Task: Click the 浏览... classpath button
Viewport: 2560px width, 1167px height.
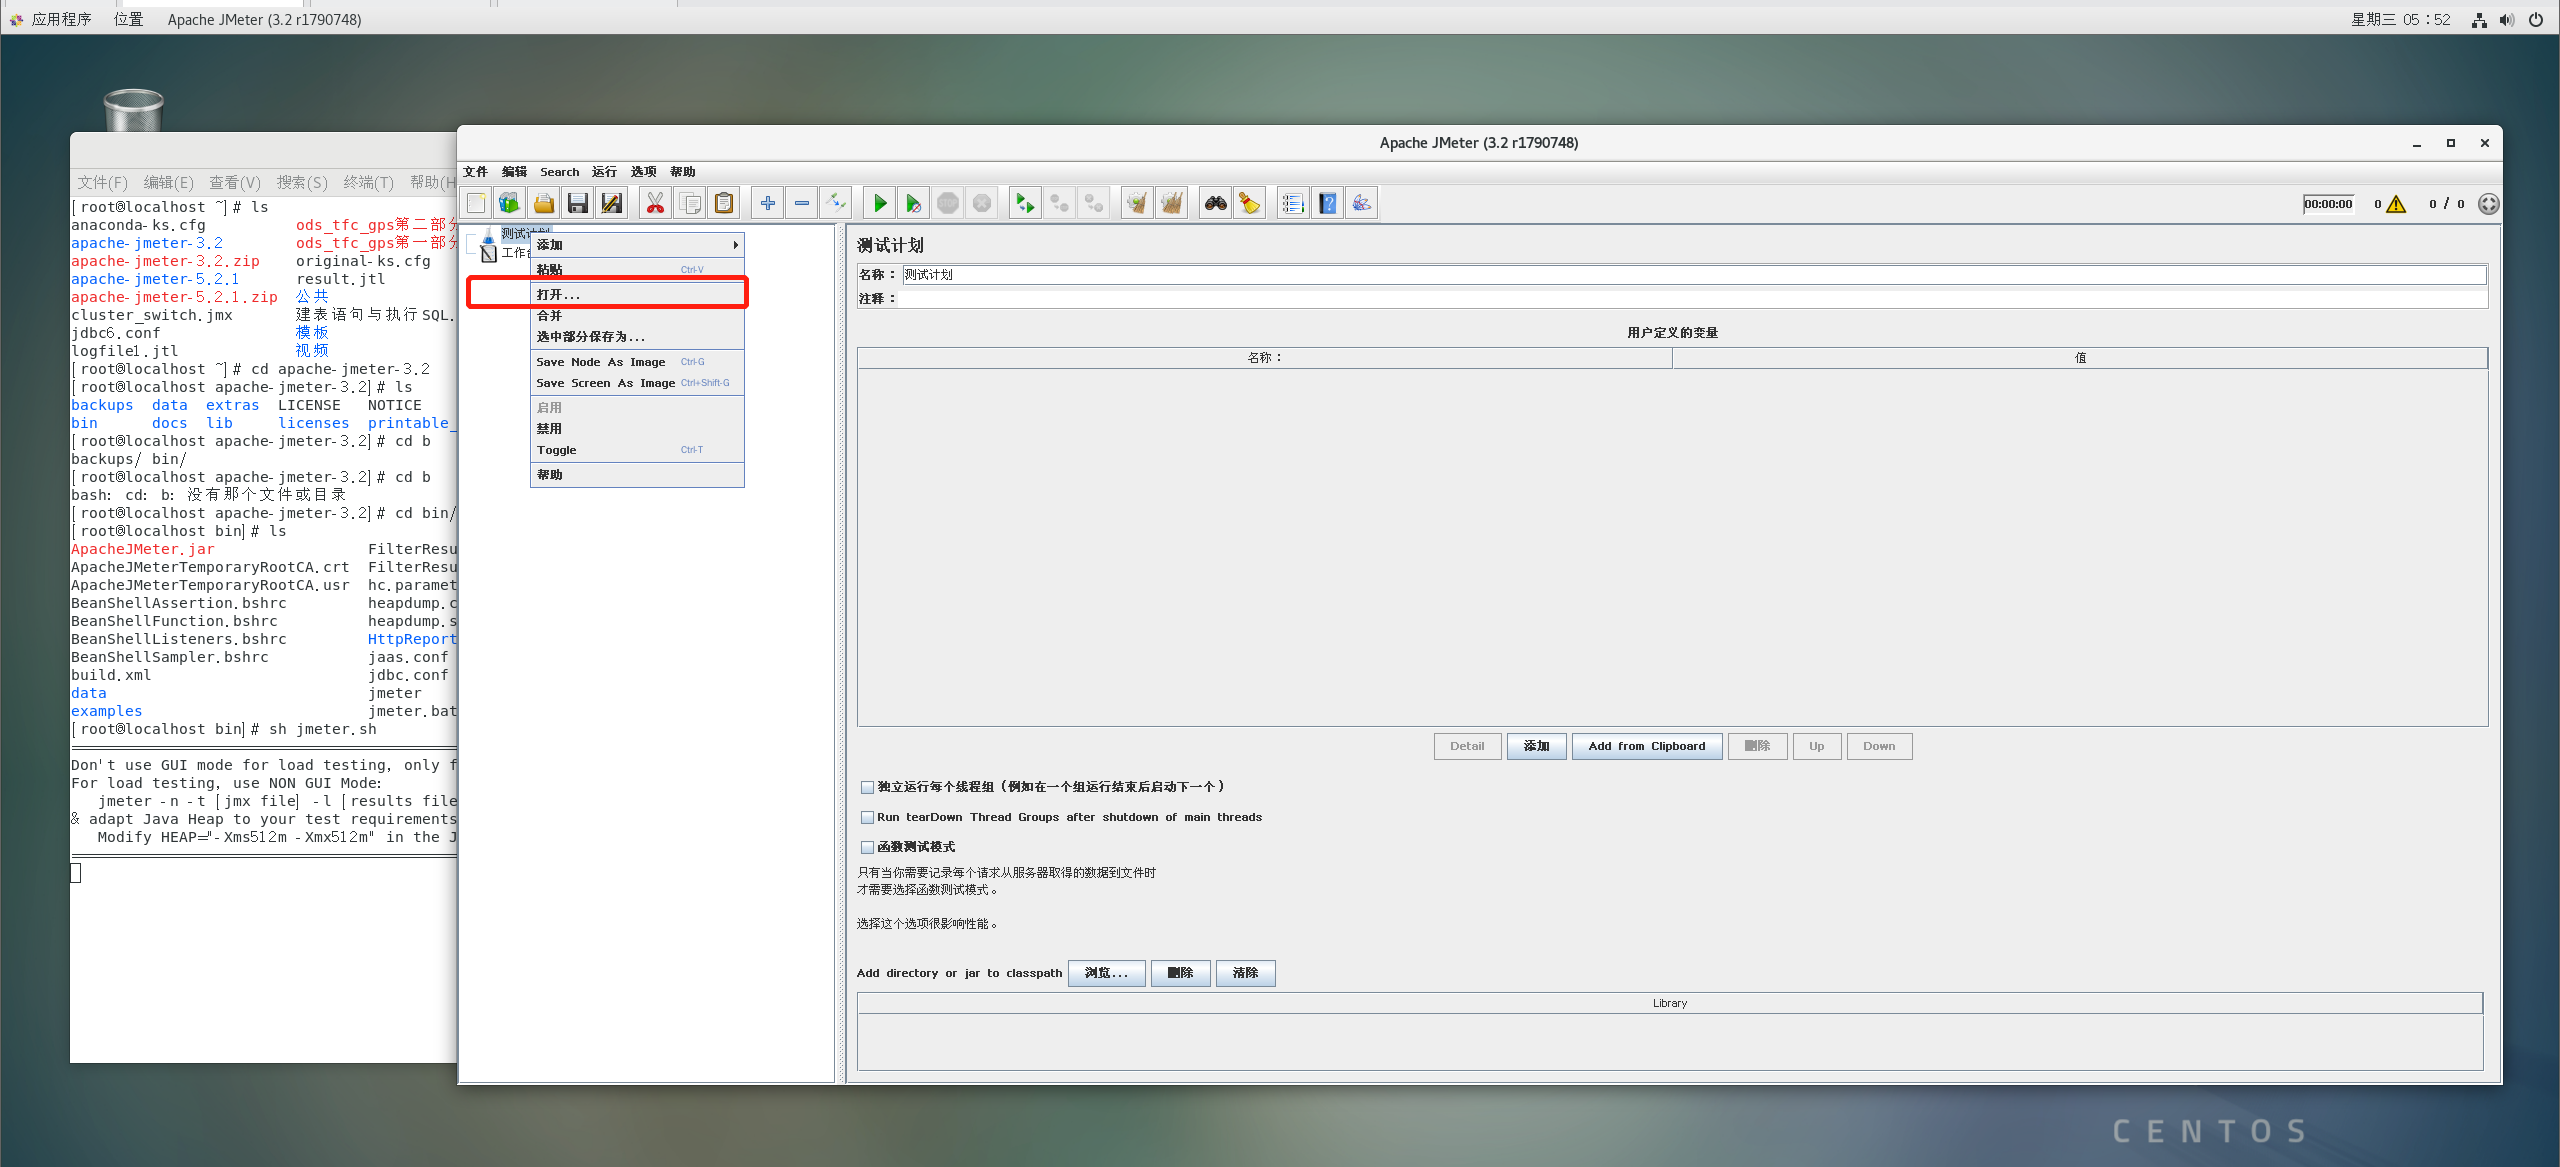Action: pos(1106,973)
